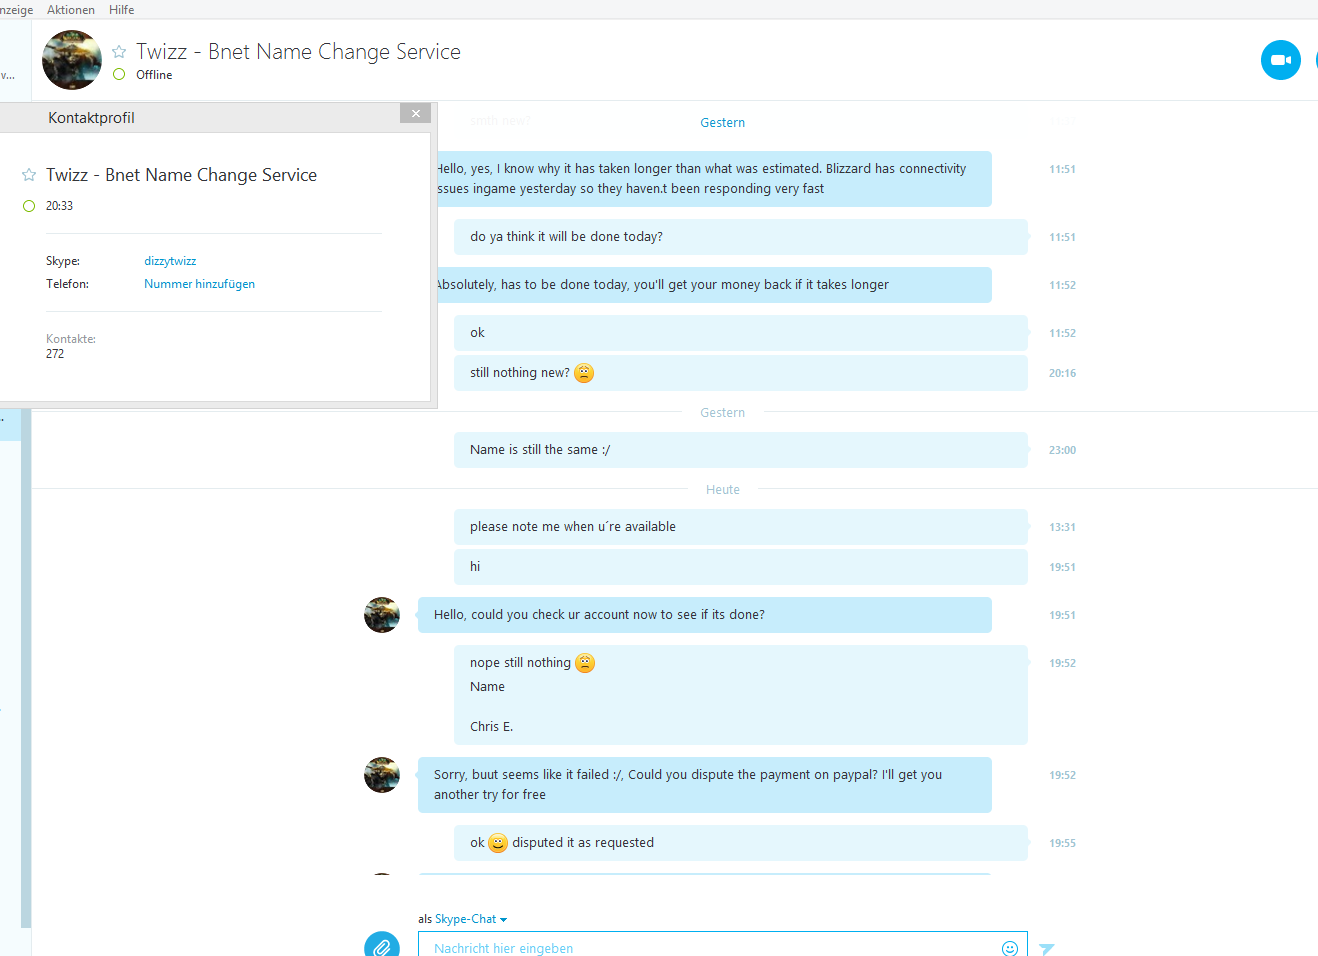Open the emoticon picker in message box
The image size is (1318, 956).
1010,948
